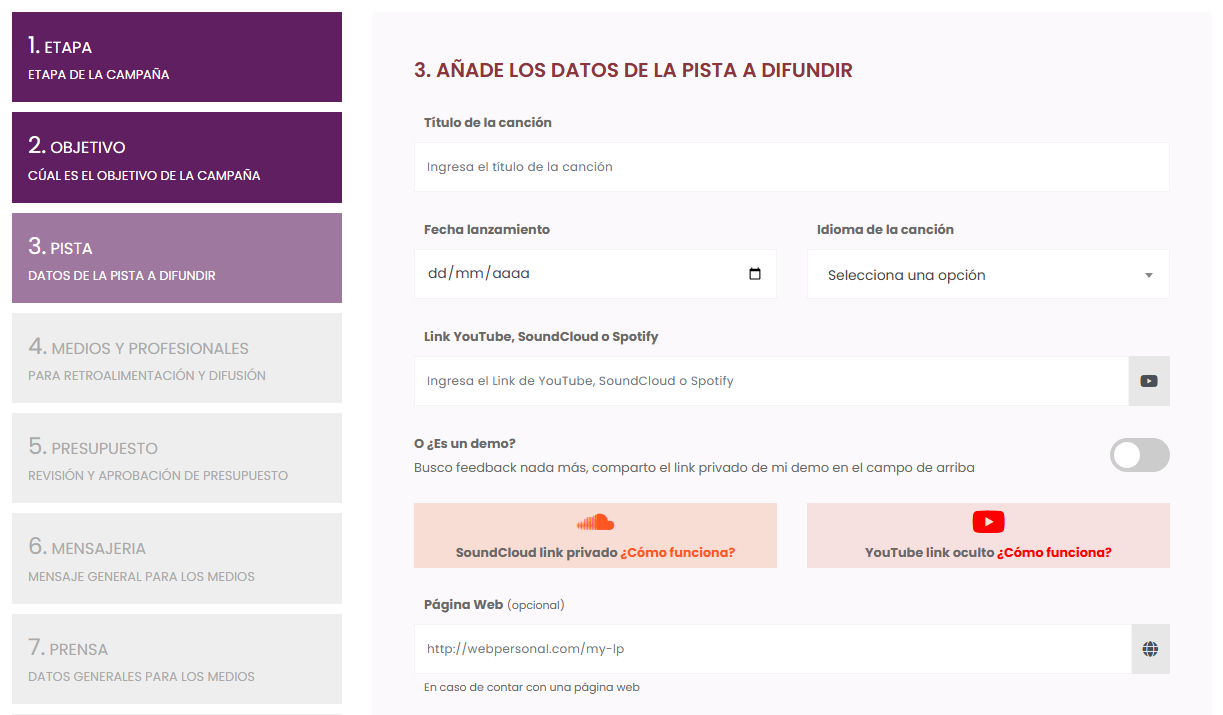Screen dimensions: 1223x715
Task: Click the Página Web input field
Action: (770, 649)
